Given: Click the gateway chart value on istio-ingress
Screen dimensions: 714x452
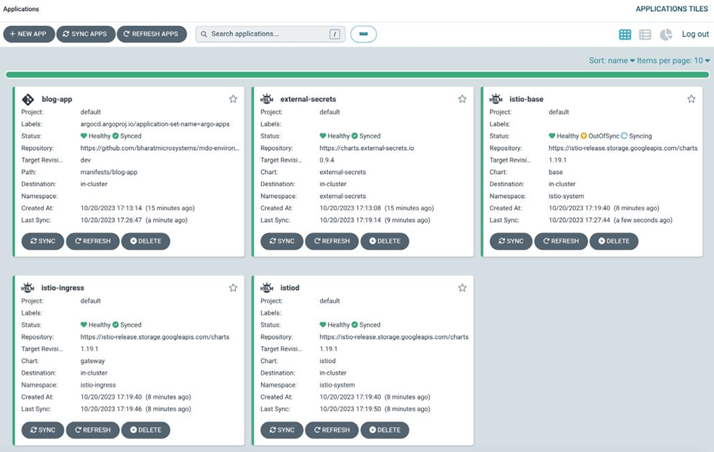Looking at the screenshot, I should [x=93, y=361].
